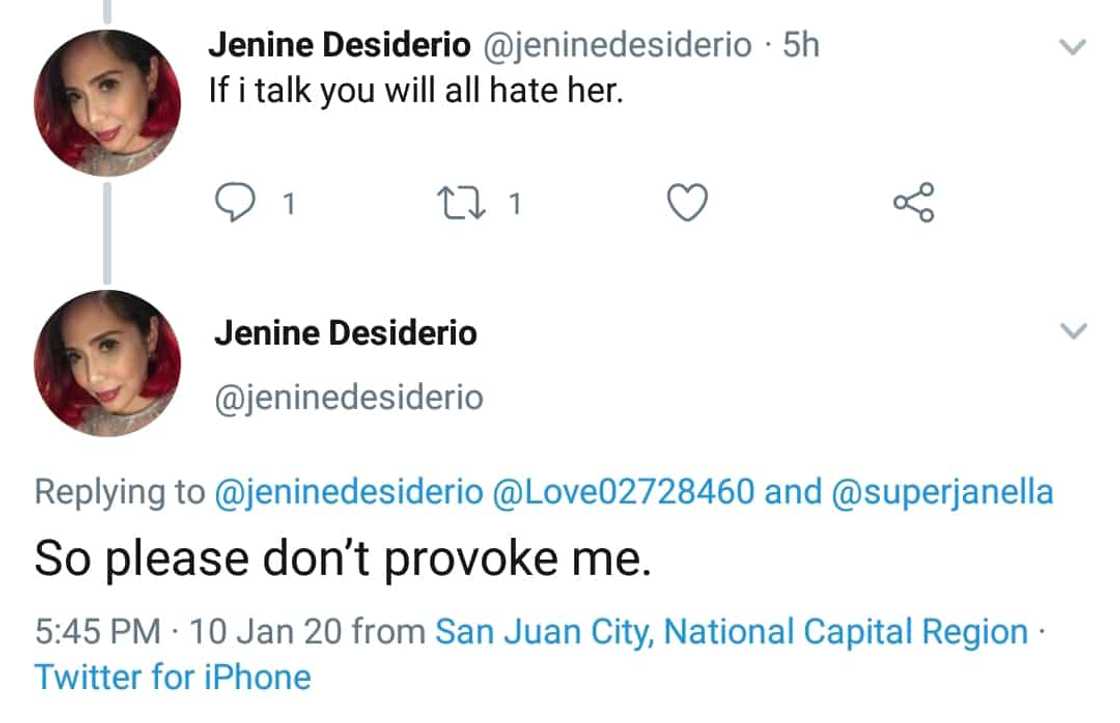Click the bold "Jenine Desiderio" name on the second tweet
The height and width of the screenshot is (723, 1120).
[345, 333]
